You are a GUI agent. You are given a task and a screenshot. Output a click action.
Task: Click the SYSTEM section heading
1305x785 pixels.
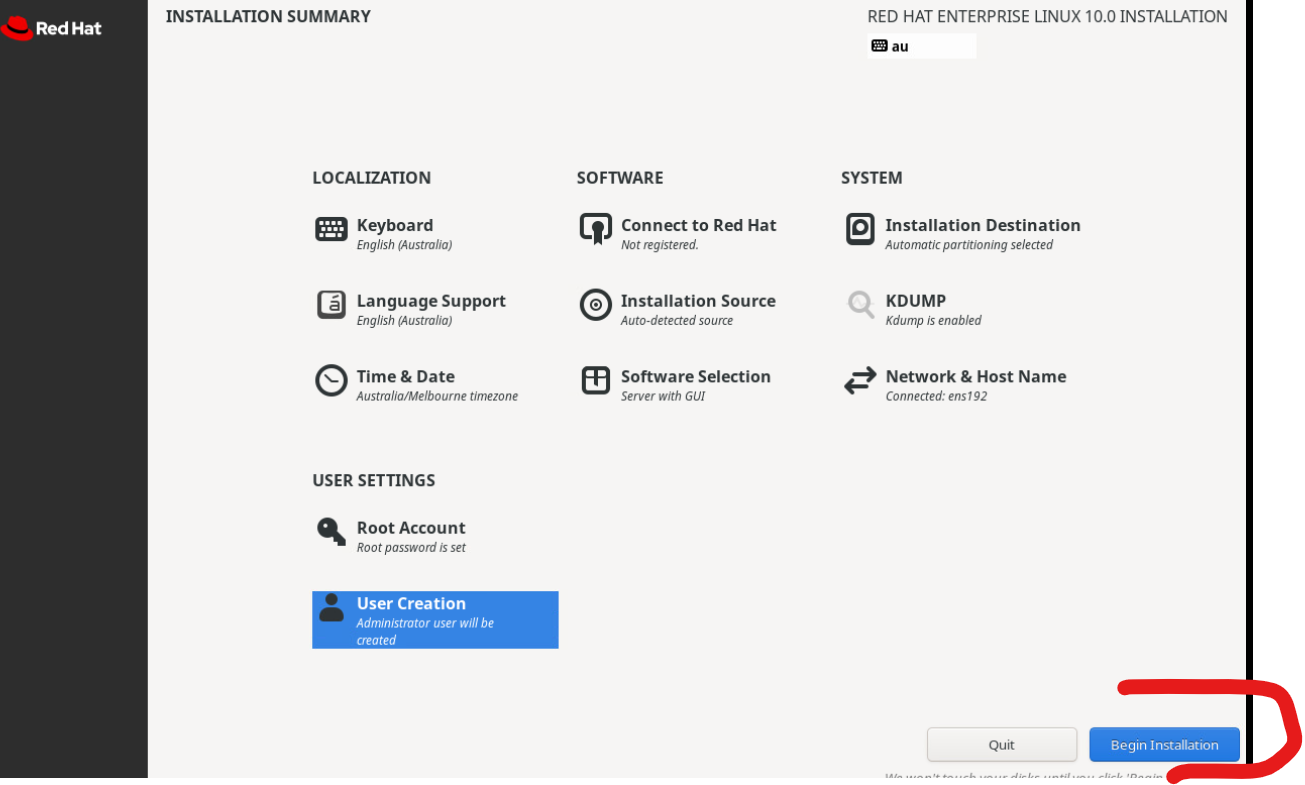(x=871, y=178)
